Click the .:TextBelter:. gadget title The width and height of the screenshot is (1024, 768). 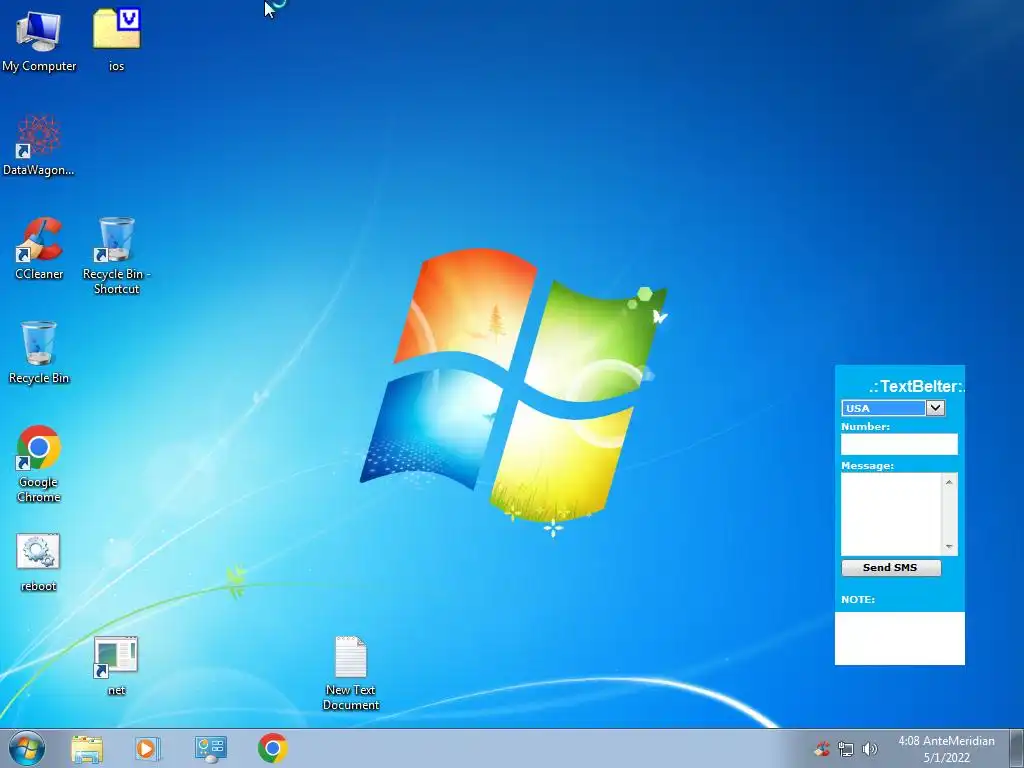click(x=916, y=386)
